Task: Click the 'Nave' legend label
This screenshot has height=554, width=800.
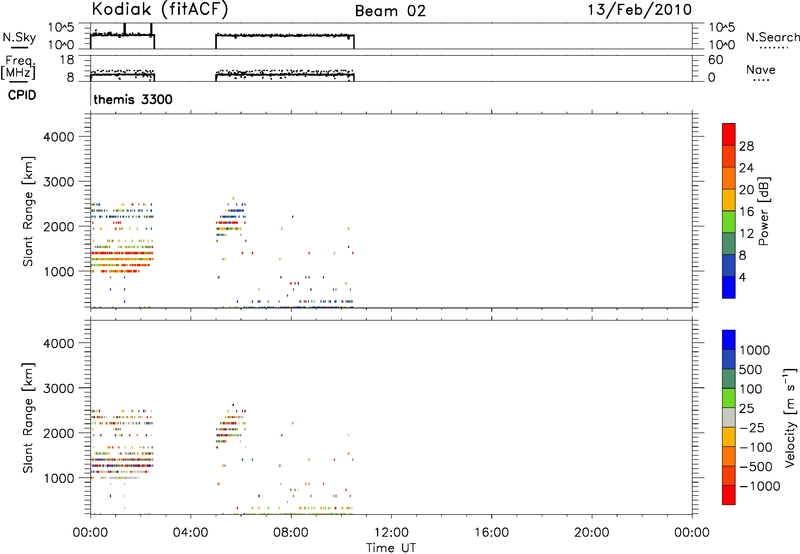Action: (x=761, y=70)
